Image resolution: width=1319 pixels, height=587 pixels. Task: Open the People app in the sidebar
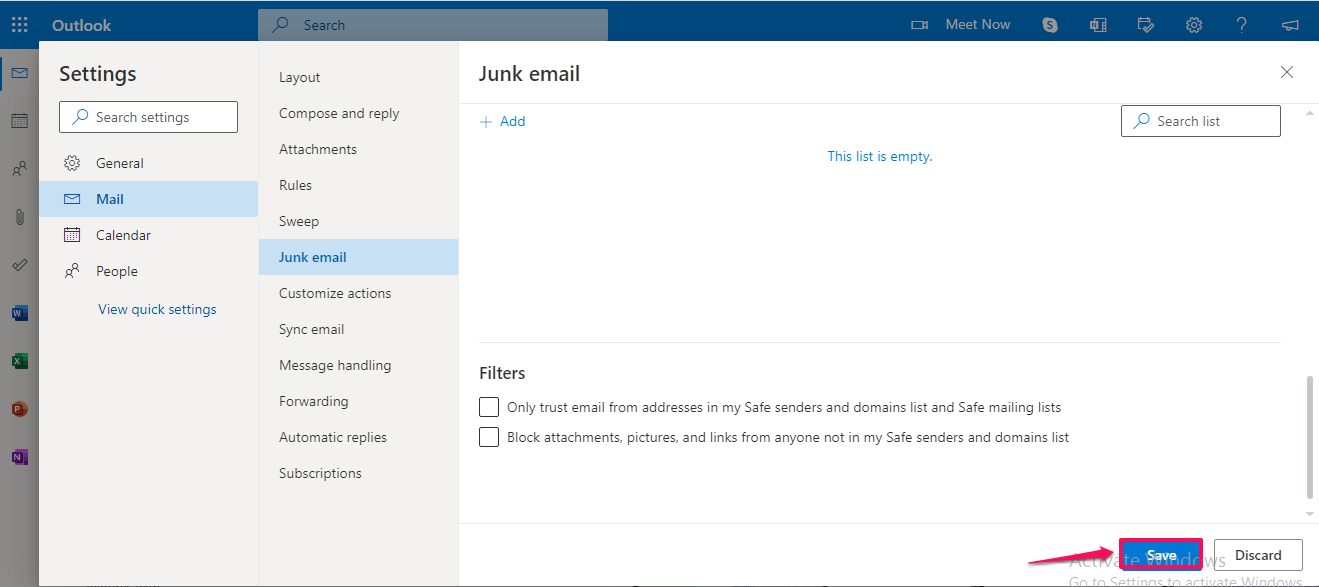click(x=19, y=168)
